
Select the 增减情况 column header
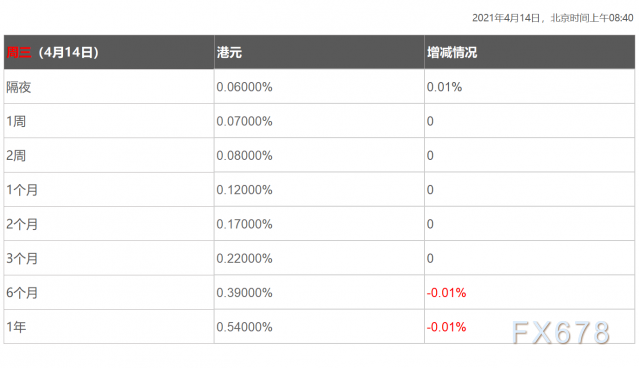[452, 52]
